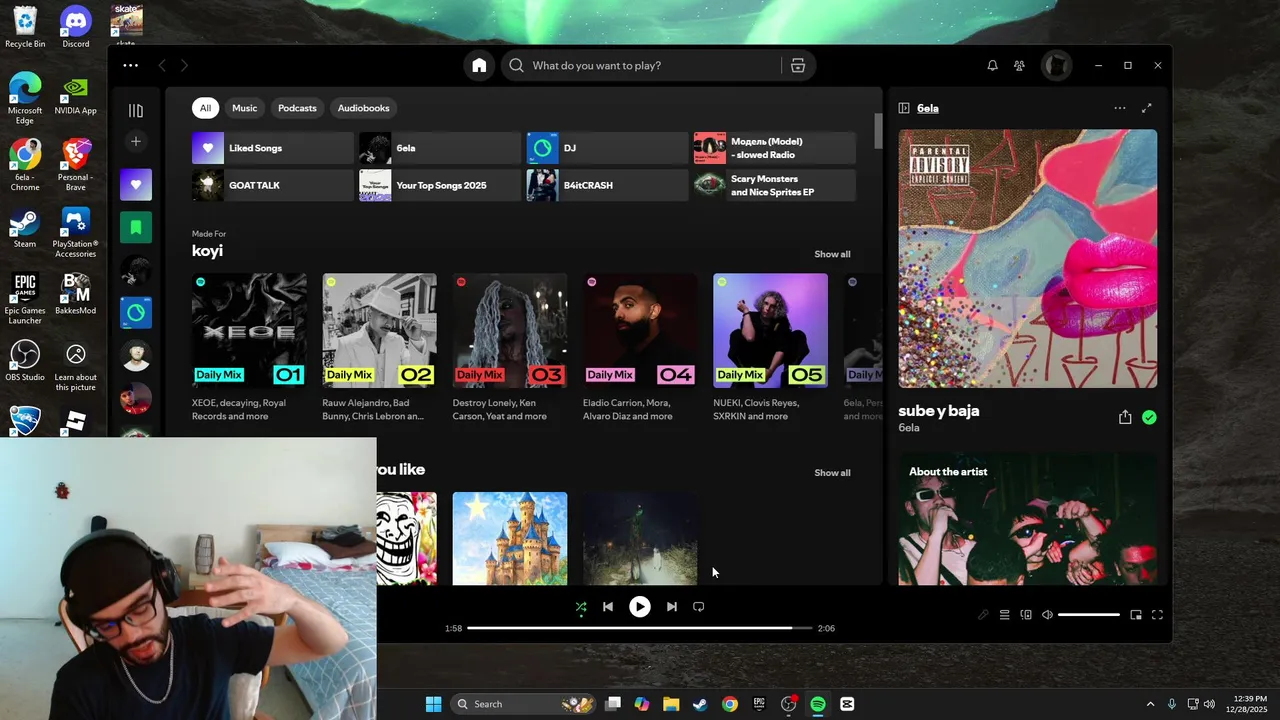Open the Miniplayer icon
The width and height of the screenshot is (1280, 720).
pos(1136,615)
